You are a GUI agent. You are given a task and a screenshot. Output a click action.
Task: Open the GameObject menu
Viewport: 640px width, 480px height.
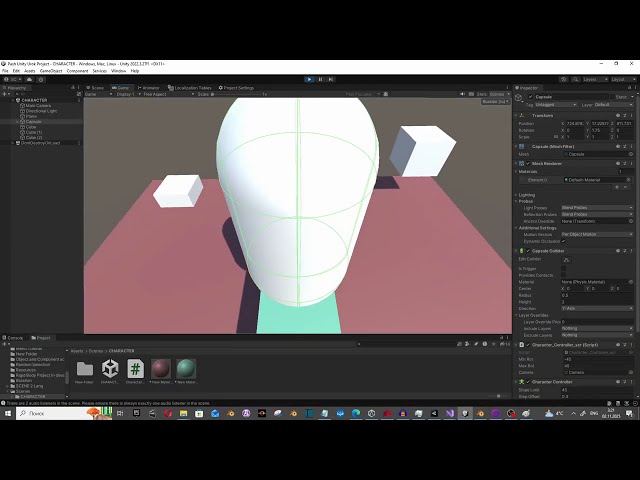(x=51, y=71)
